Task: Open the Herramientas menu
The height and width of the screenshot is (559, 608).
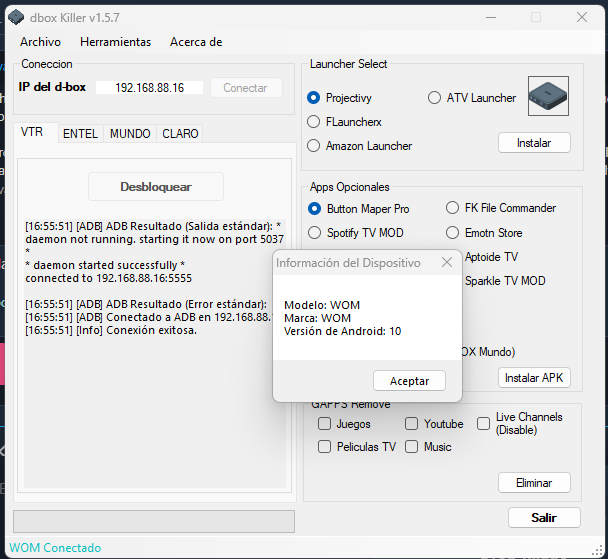Action: [x=116, y=42]
